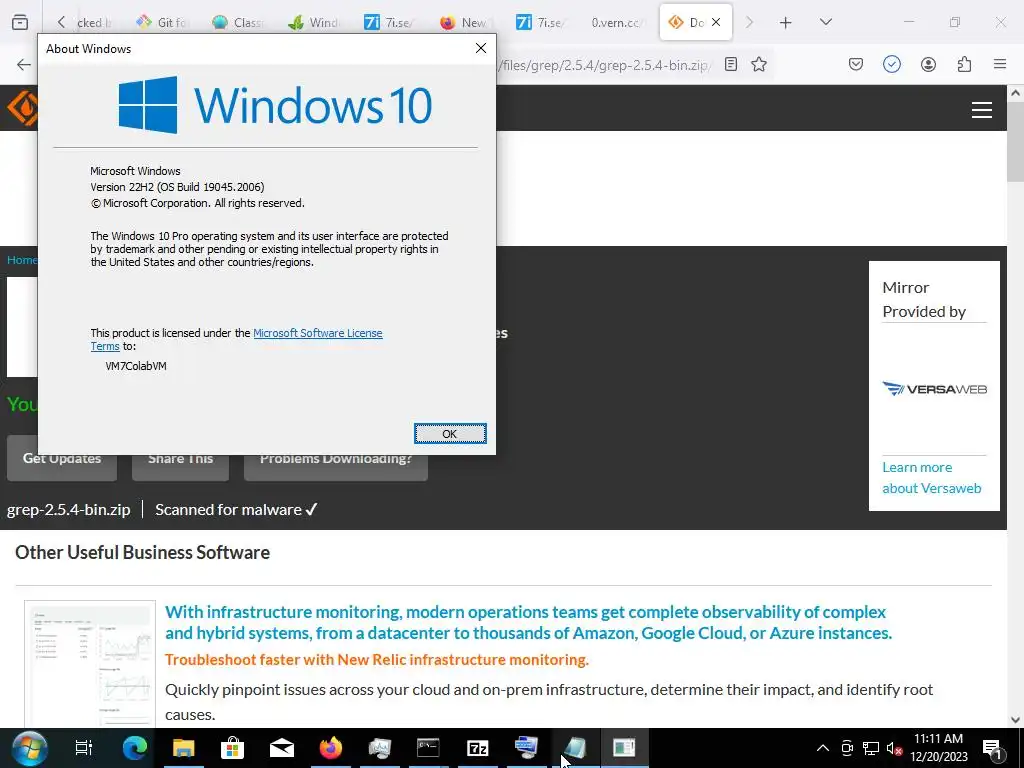Click the New Relic ad thumbnail image
The width and height of the screenshot is (1024, 768).
[x=90, y=663]
